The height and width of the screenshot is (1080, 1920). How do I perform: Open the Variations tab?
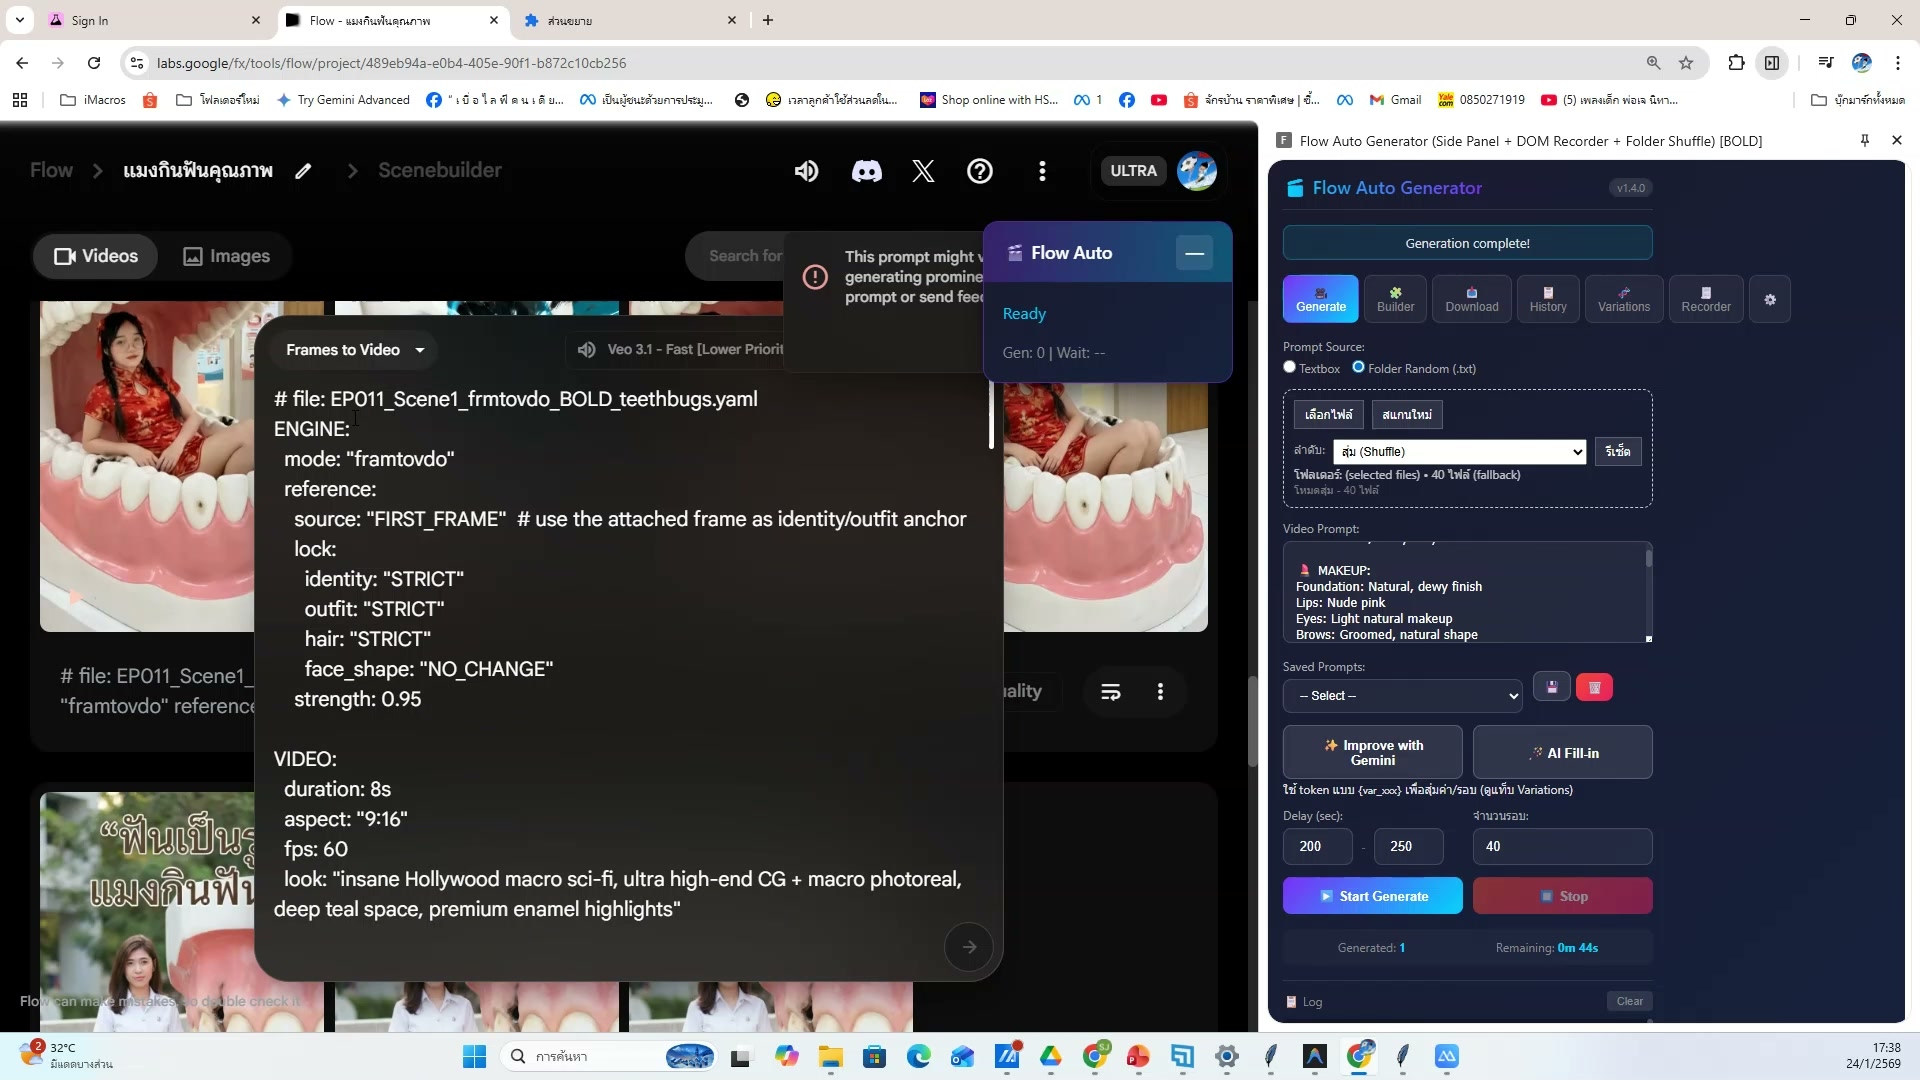click(1623, 299)
